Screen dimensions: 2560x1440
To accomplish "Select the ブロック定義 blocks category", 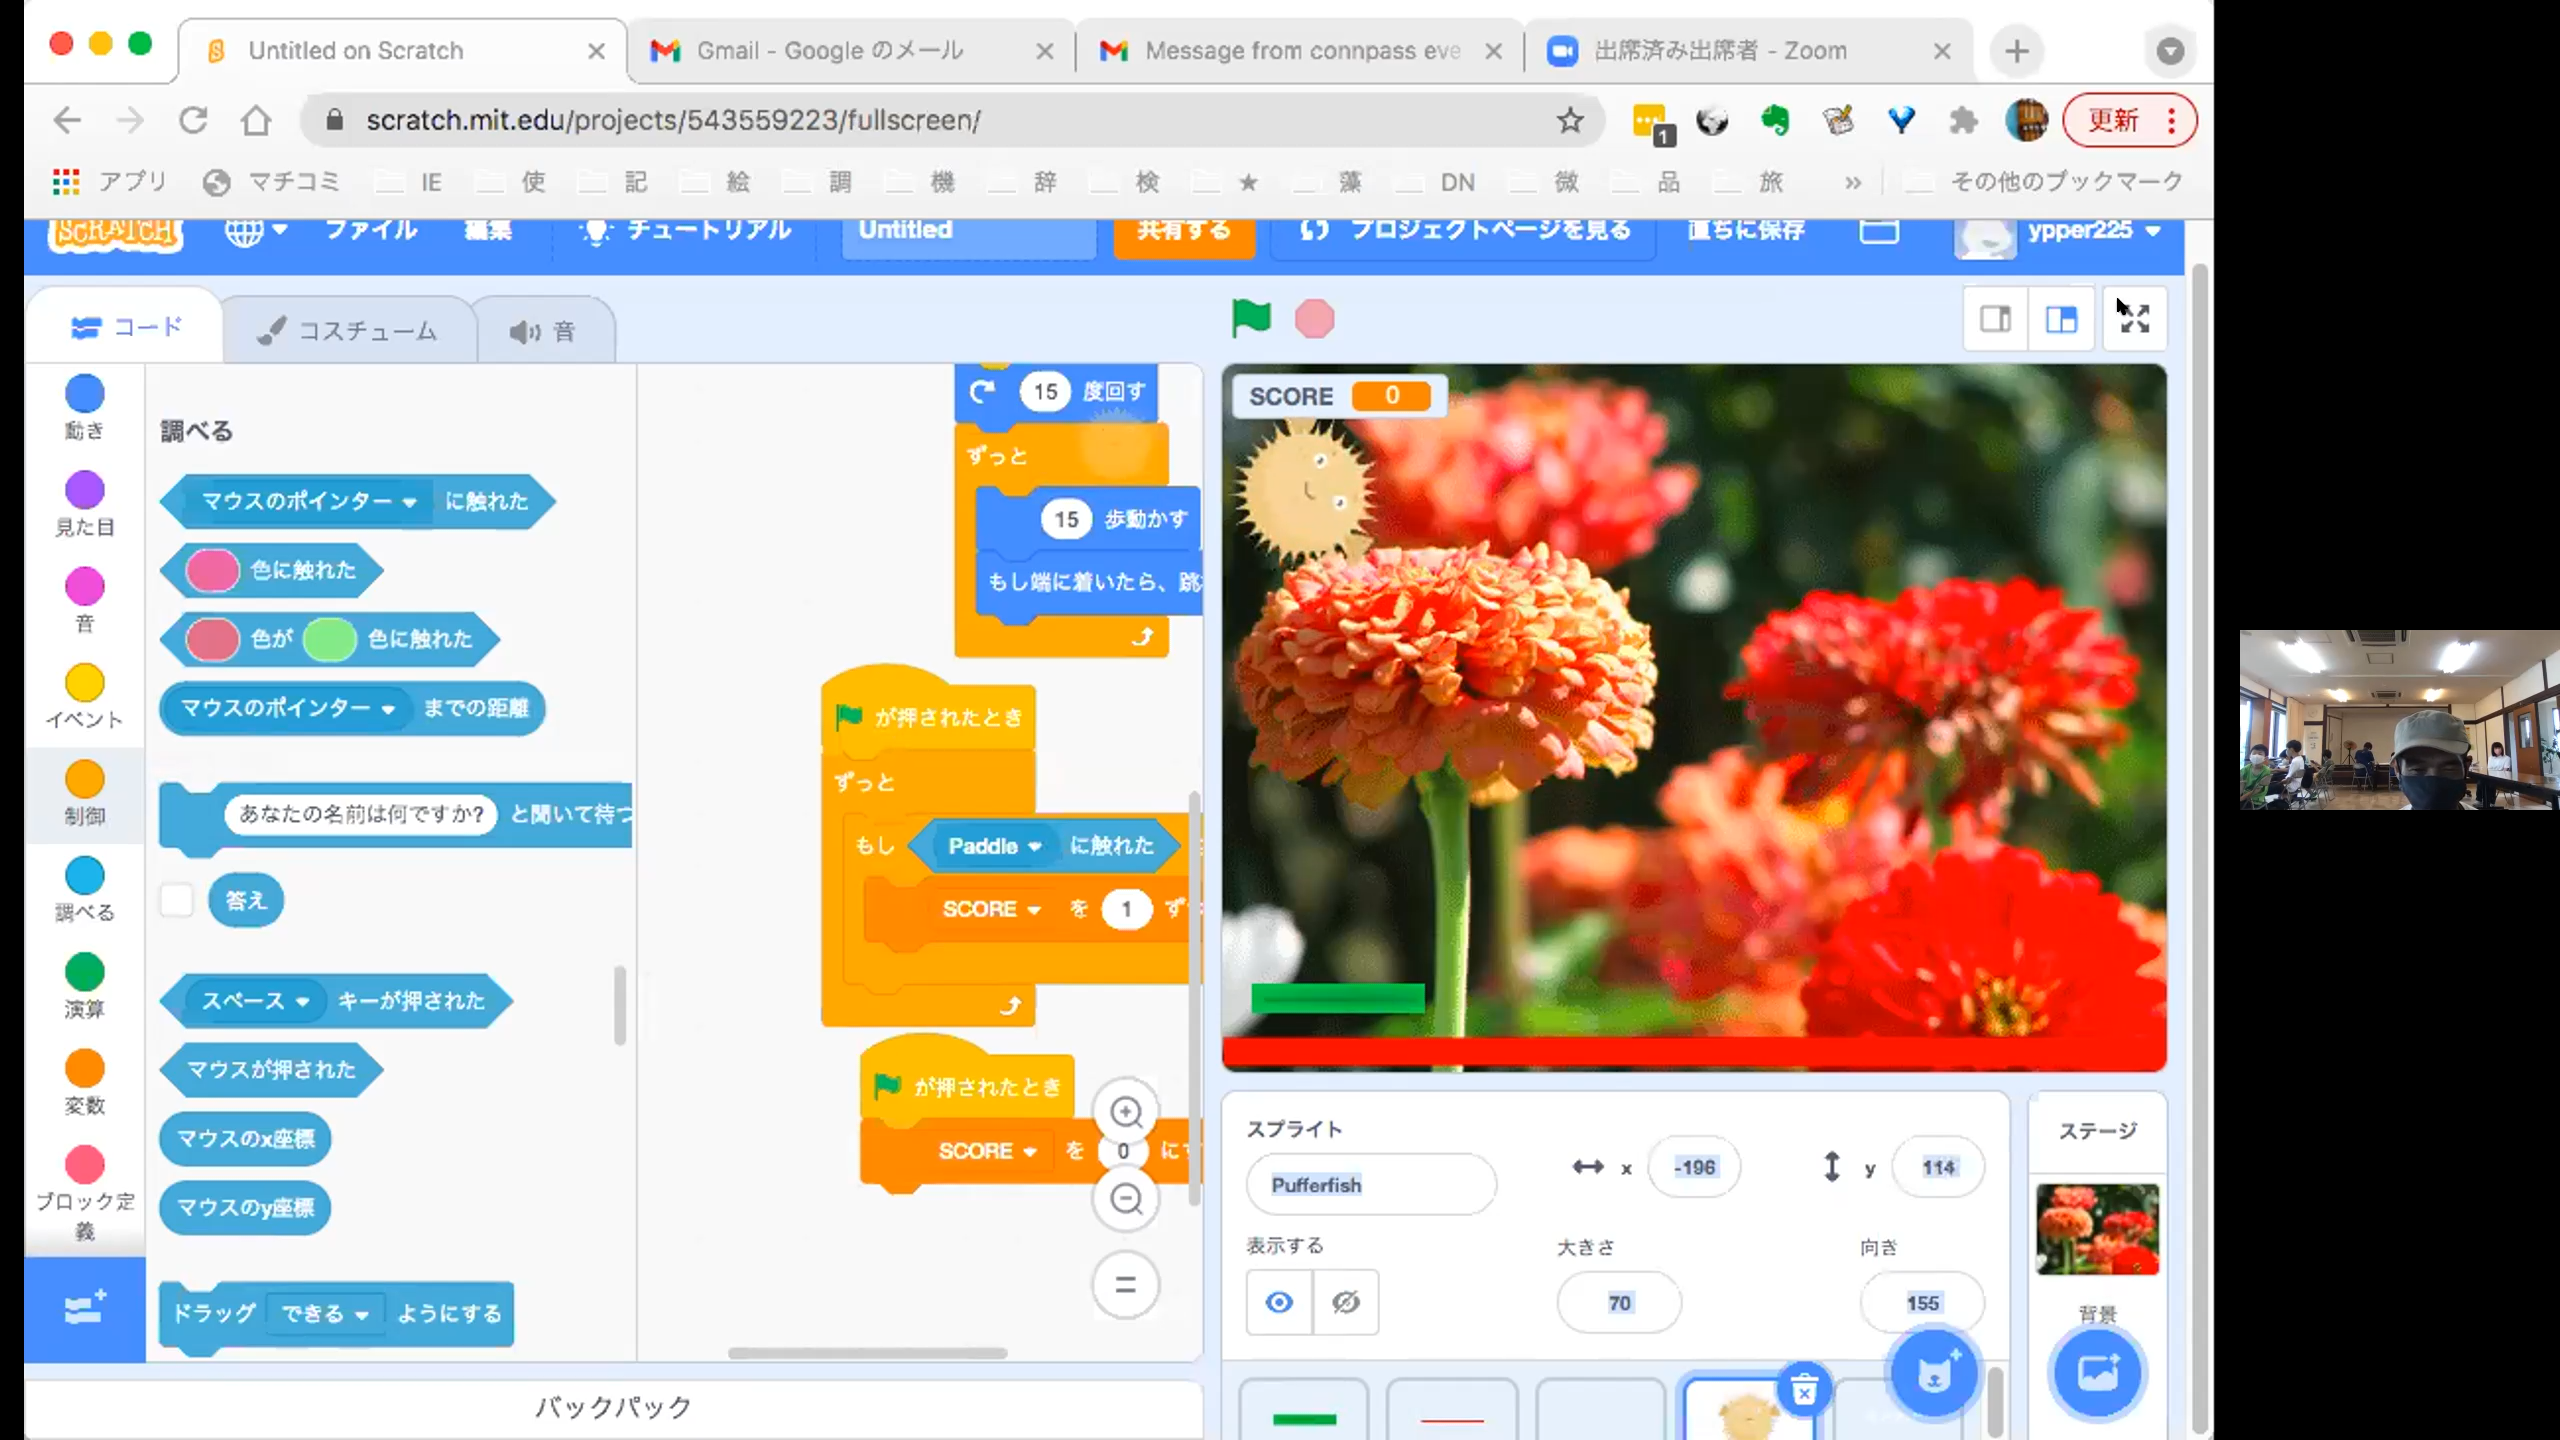I will point(85,1193).
